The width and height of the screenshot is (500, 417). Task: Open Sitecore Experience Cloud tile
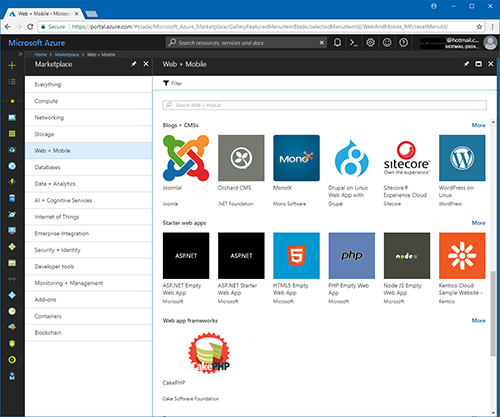tap(407, 158)
